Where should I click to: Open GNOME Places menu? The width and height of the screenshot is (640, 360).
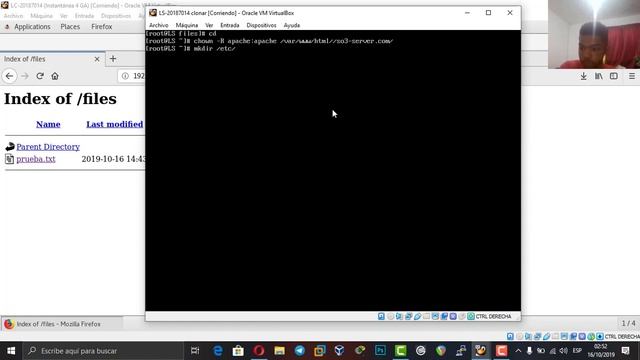click(x=70, y=27)
